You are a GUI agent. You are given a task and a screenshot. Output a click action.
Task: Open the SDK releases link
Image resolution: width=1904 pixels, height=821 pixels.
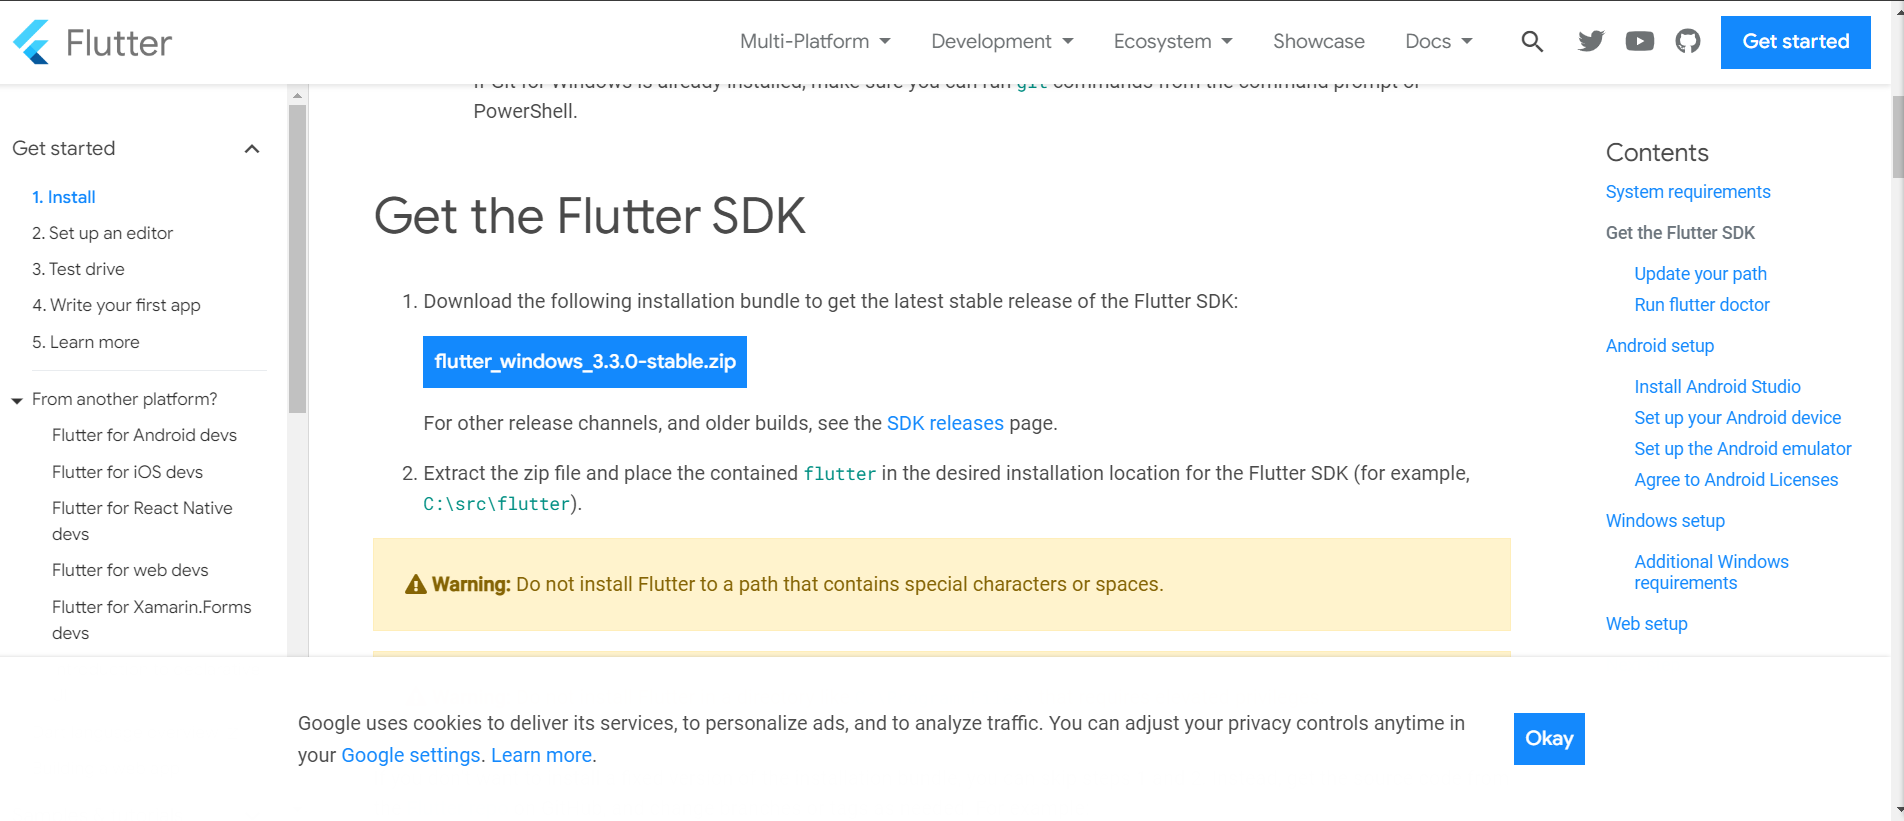945,423
